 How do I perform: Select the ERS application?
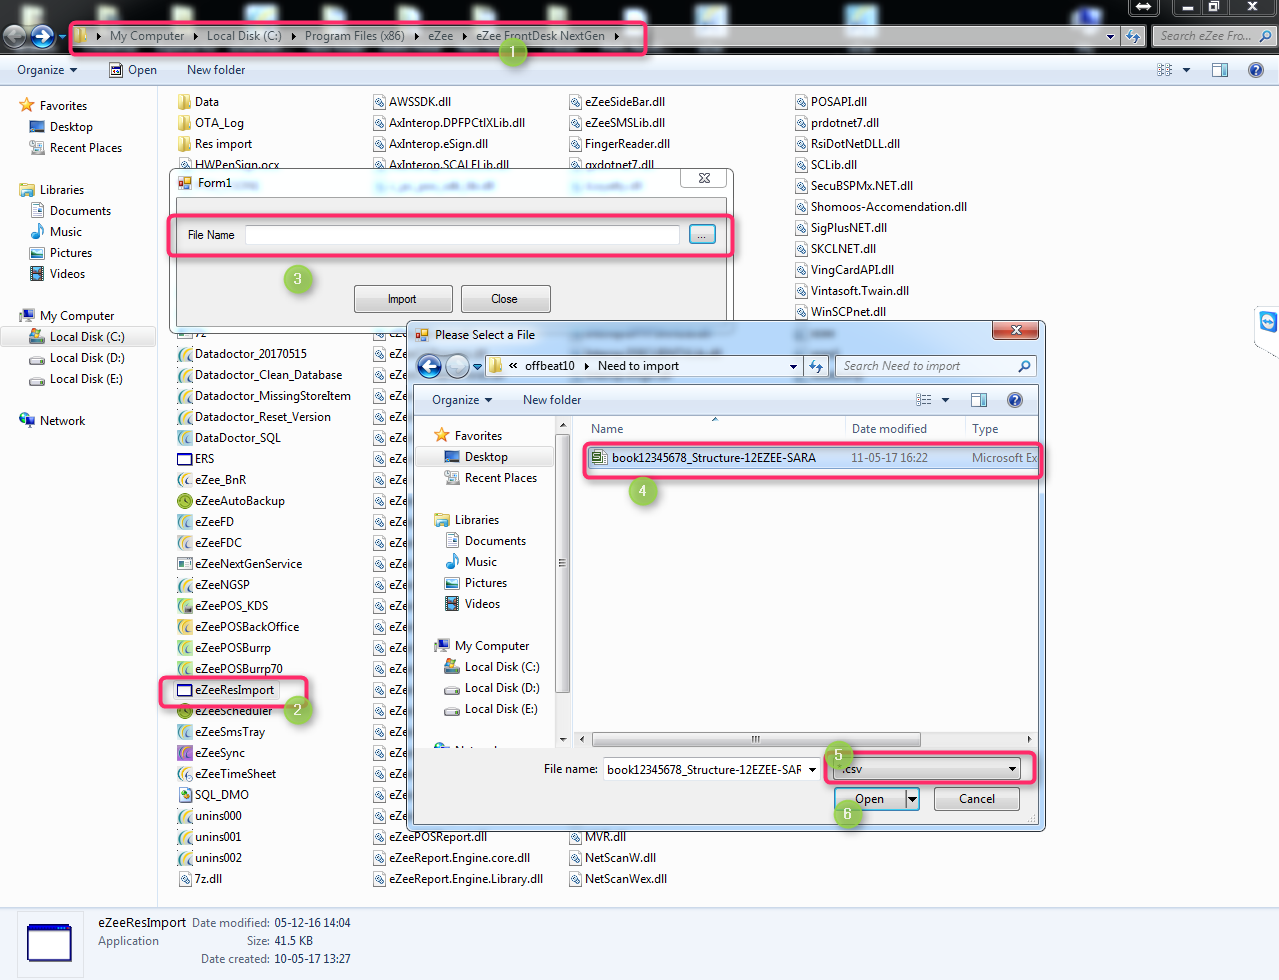(196, 459)
